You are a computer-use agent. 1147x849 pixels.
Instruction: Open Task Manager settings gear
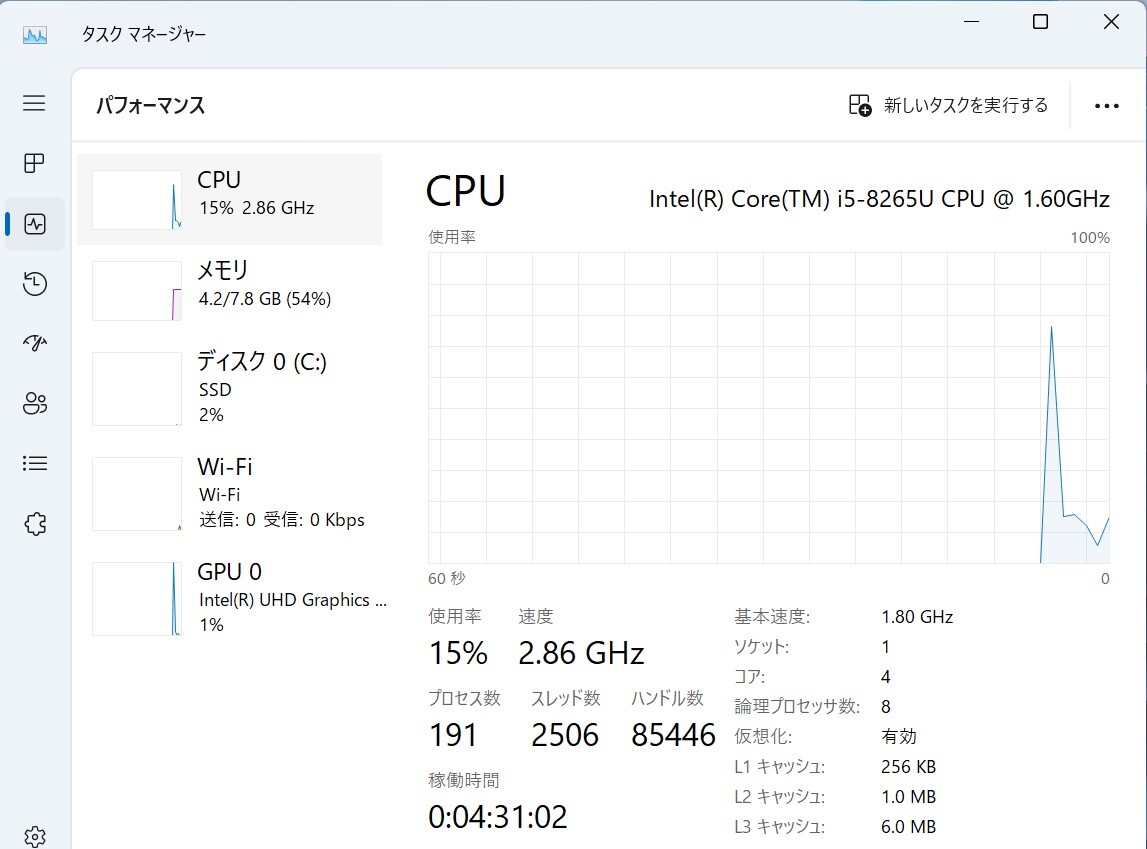[x=33, y=836]
